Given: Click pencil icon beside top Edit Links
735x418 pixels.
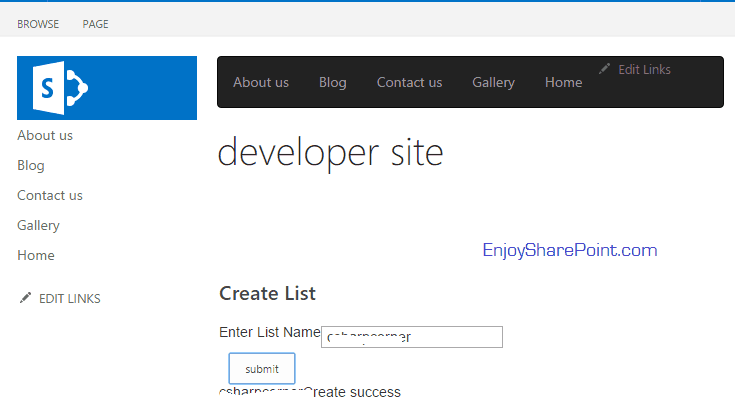Looking at the screenshot, I should tap(604, 69).
